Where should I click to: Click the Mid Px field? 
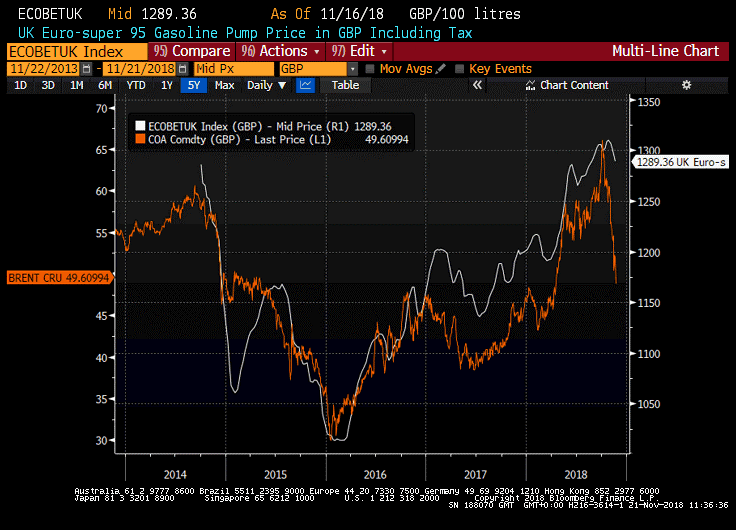coord(233,69)
